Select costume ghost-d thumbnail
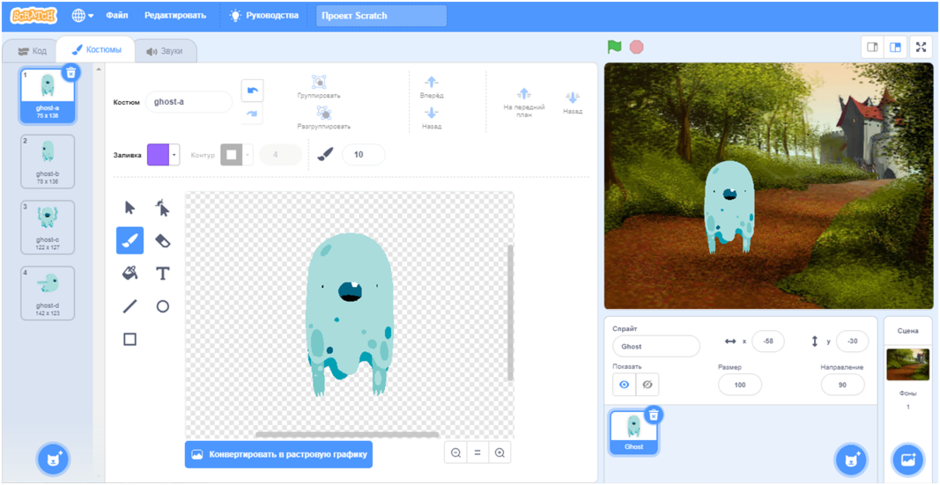This screenshot has width=940, height=485. tap(48, 293)
